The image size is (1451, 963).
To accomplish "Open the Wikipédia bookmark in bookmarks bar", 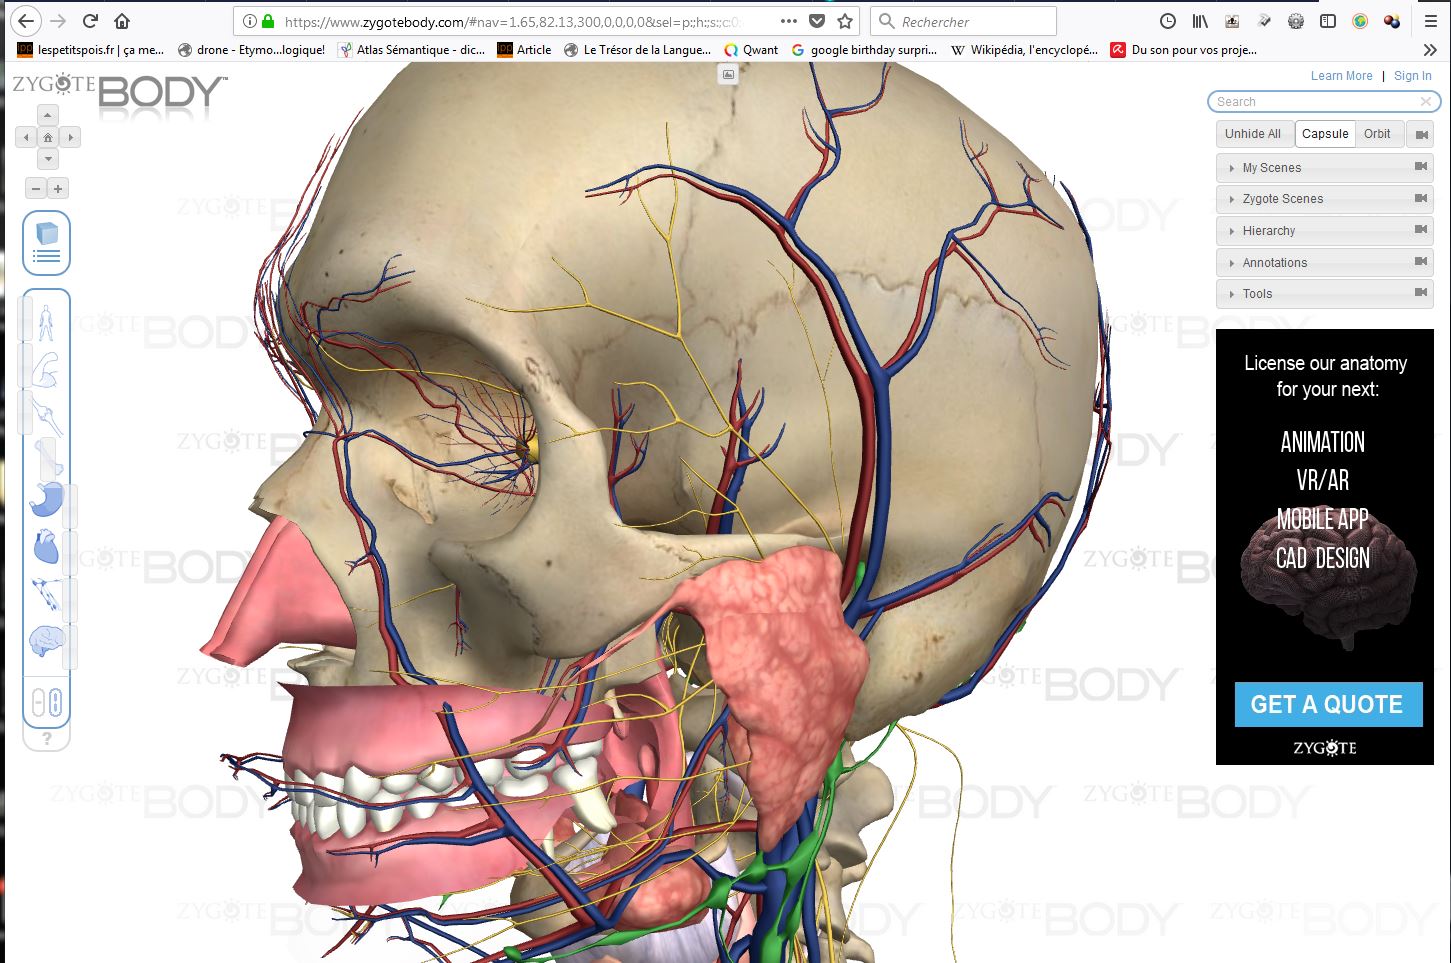I will pyautogui.click(x=1023, y=50).
